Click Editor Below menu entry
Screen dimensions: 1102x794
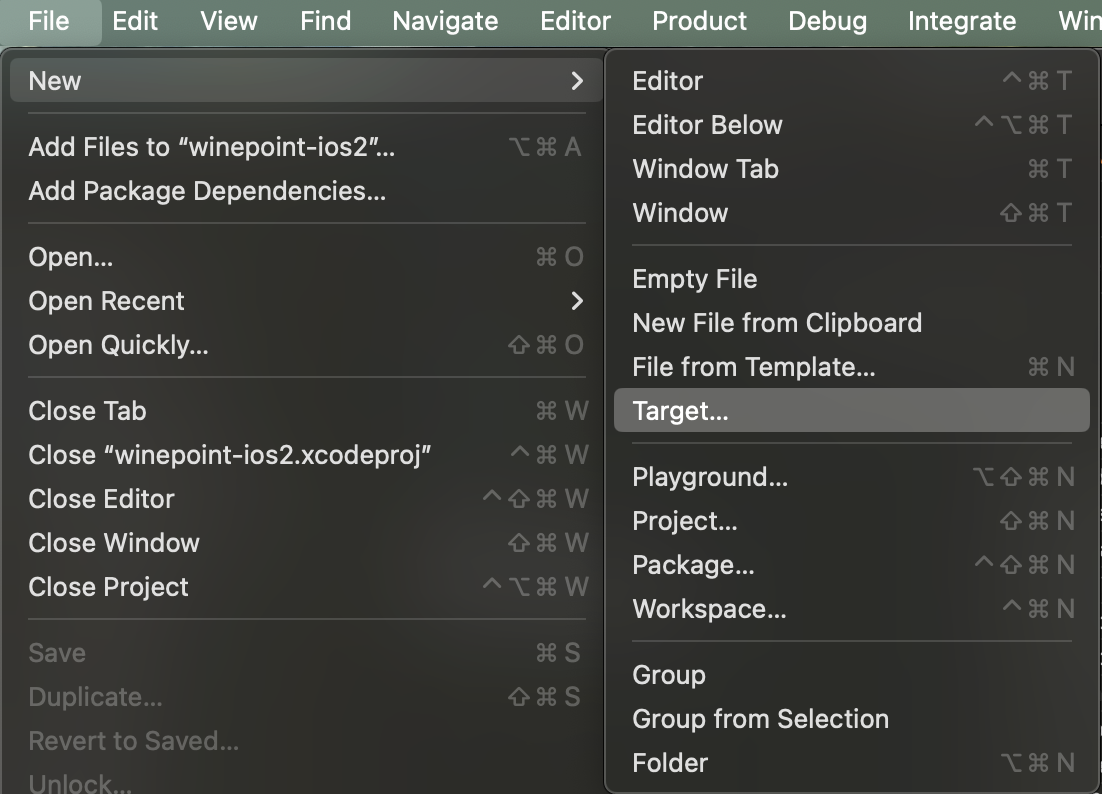pos(707,125)
